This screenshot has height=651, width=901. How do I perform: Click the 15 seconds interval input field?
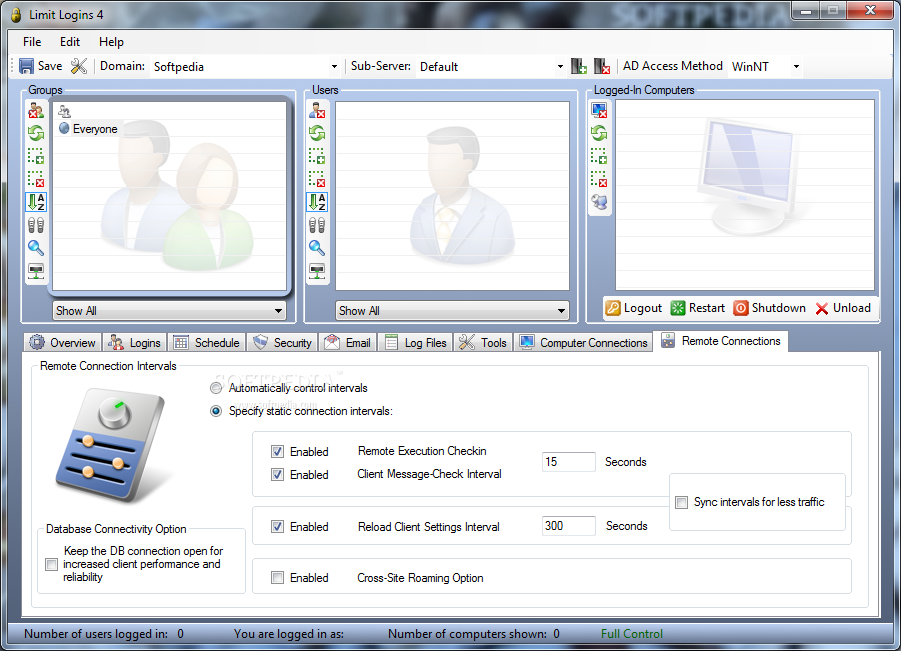click(x=568, y=462)
